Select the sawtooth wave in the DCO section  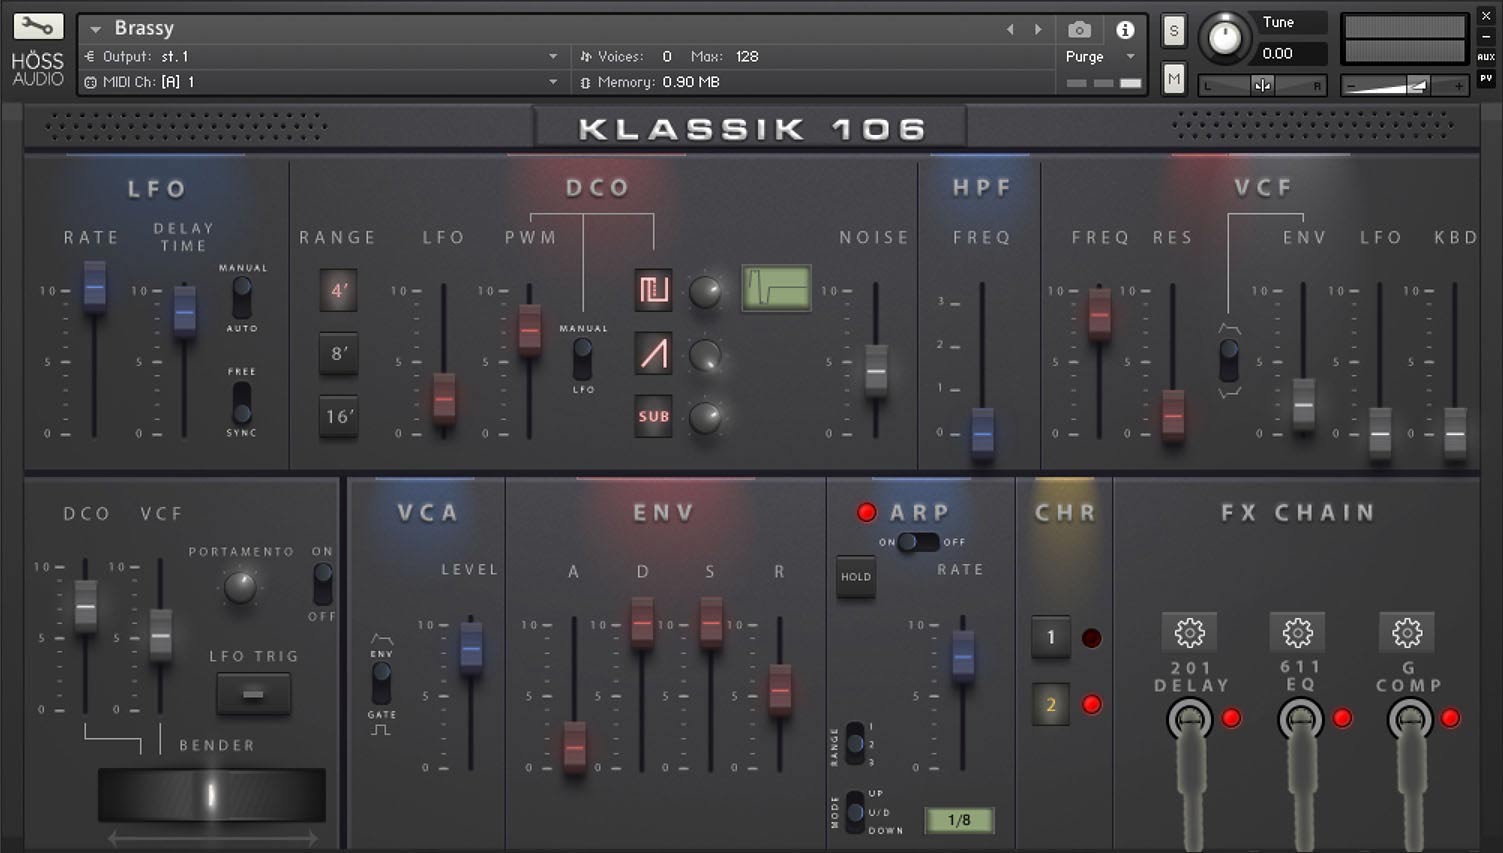pos(653,354)
